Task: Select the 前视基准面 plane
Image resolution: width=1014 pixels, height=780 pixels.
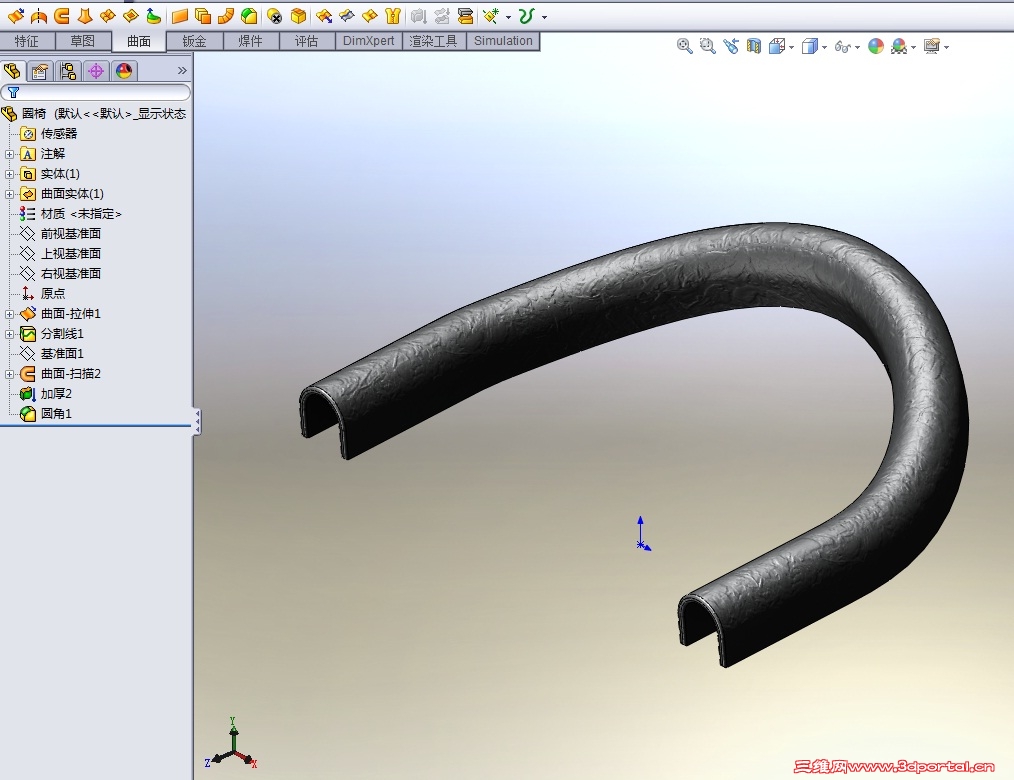Action: [x=60, y=233]
